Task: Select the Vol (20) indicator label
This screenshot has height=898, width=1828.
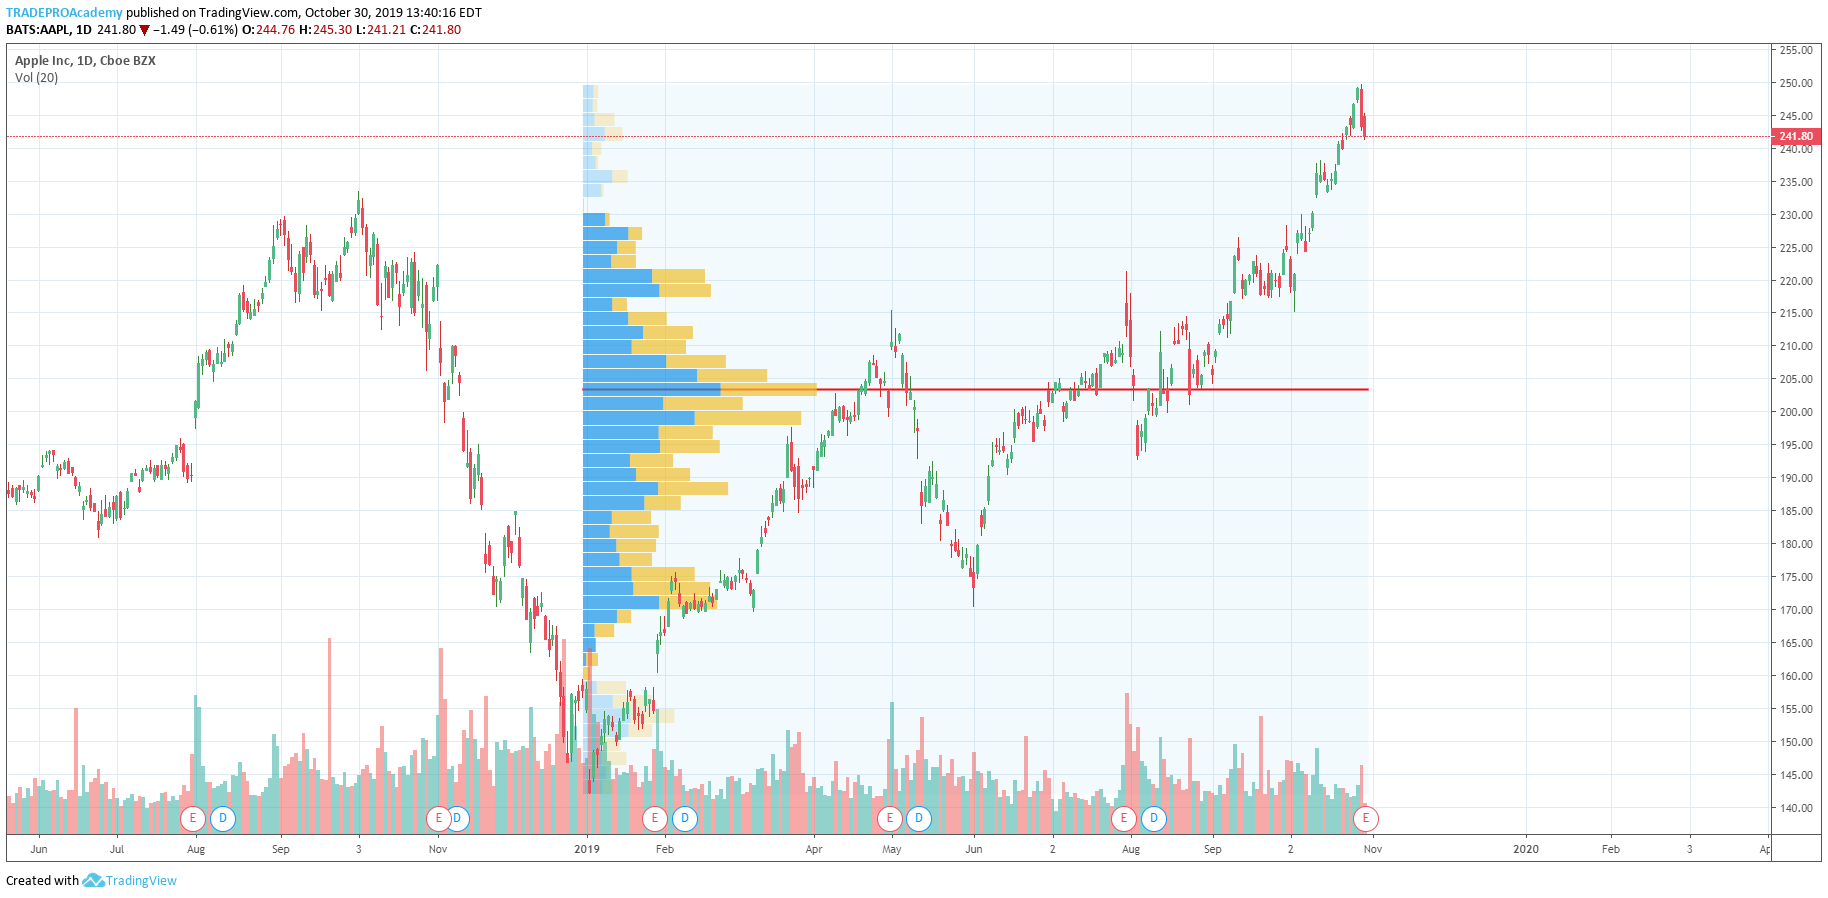Action: pos(36,78)
